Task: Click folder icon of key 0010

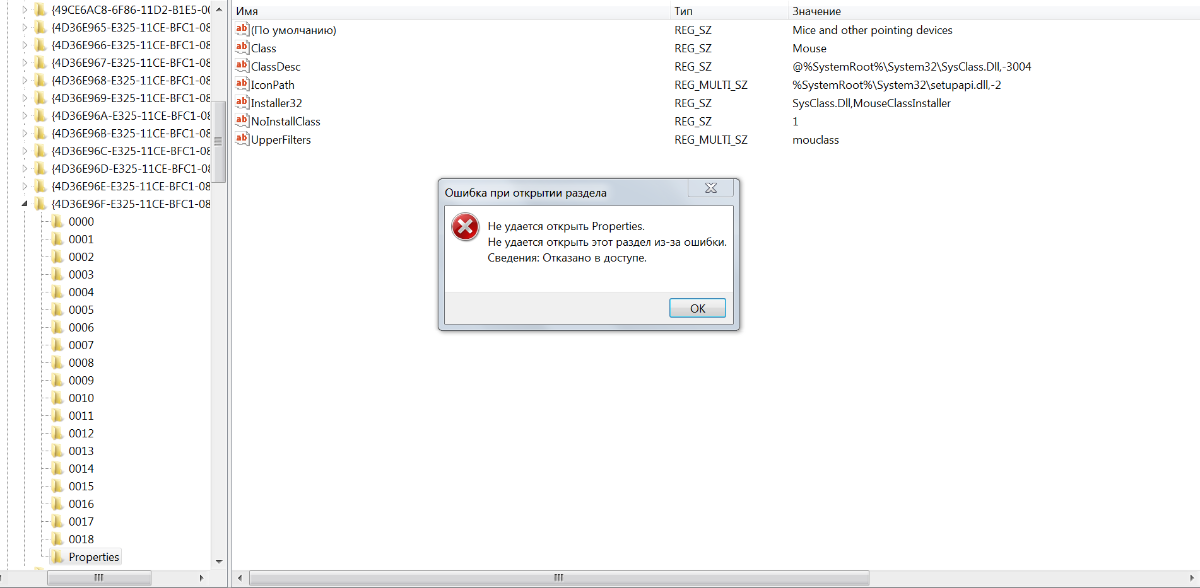Action: [58, 398]
